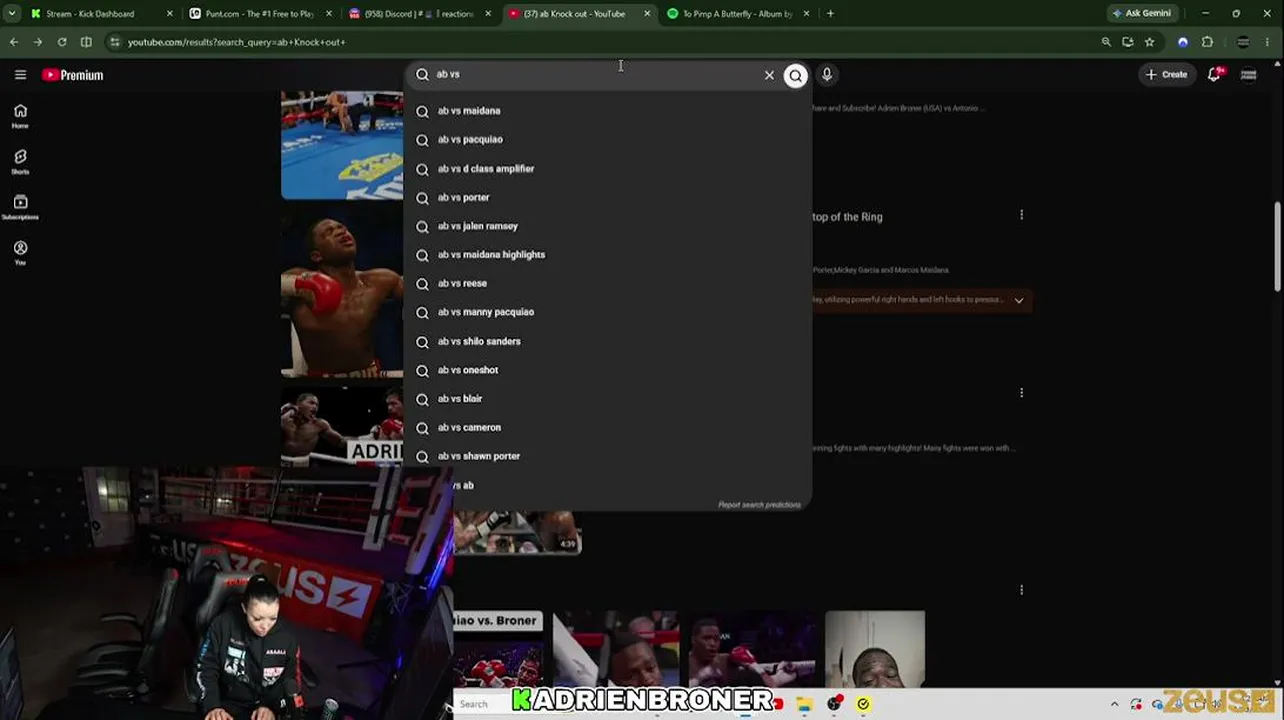Show hidden system tray icons
The width and height of the screenshot is (1284, 720).
coord(1114,704)
